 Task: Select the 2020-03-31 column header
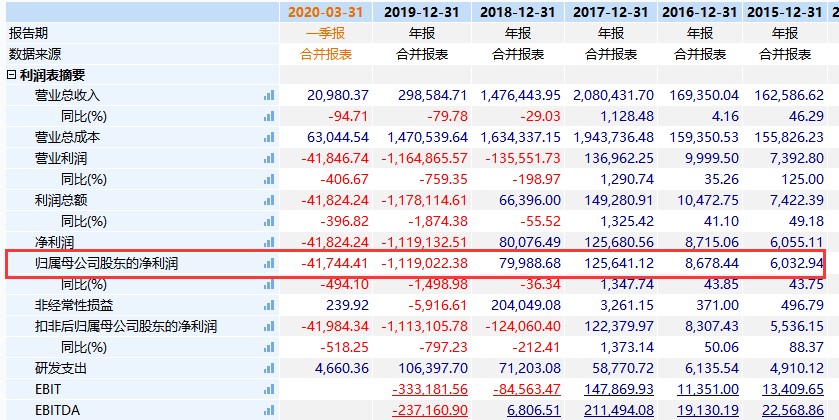(326, 12)
